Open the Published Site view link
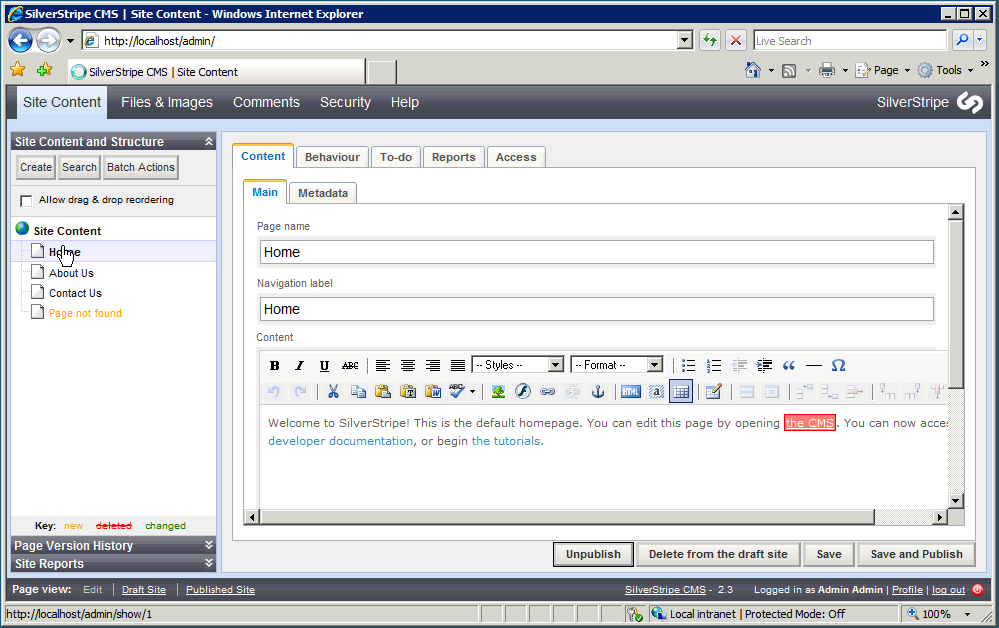 click(220, 590)
